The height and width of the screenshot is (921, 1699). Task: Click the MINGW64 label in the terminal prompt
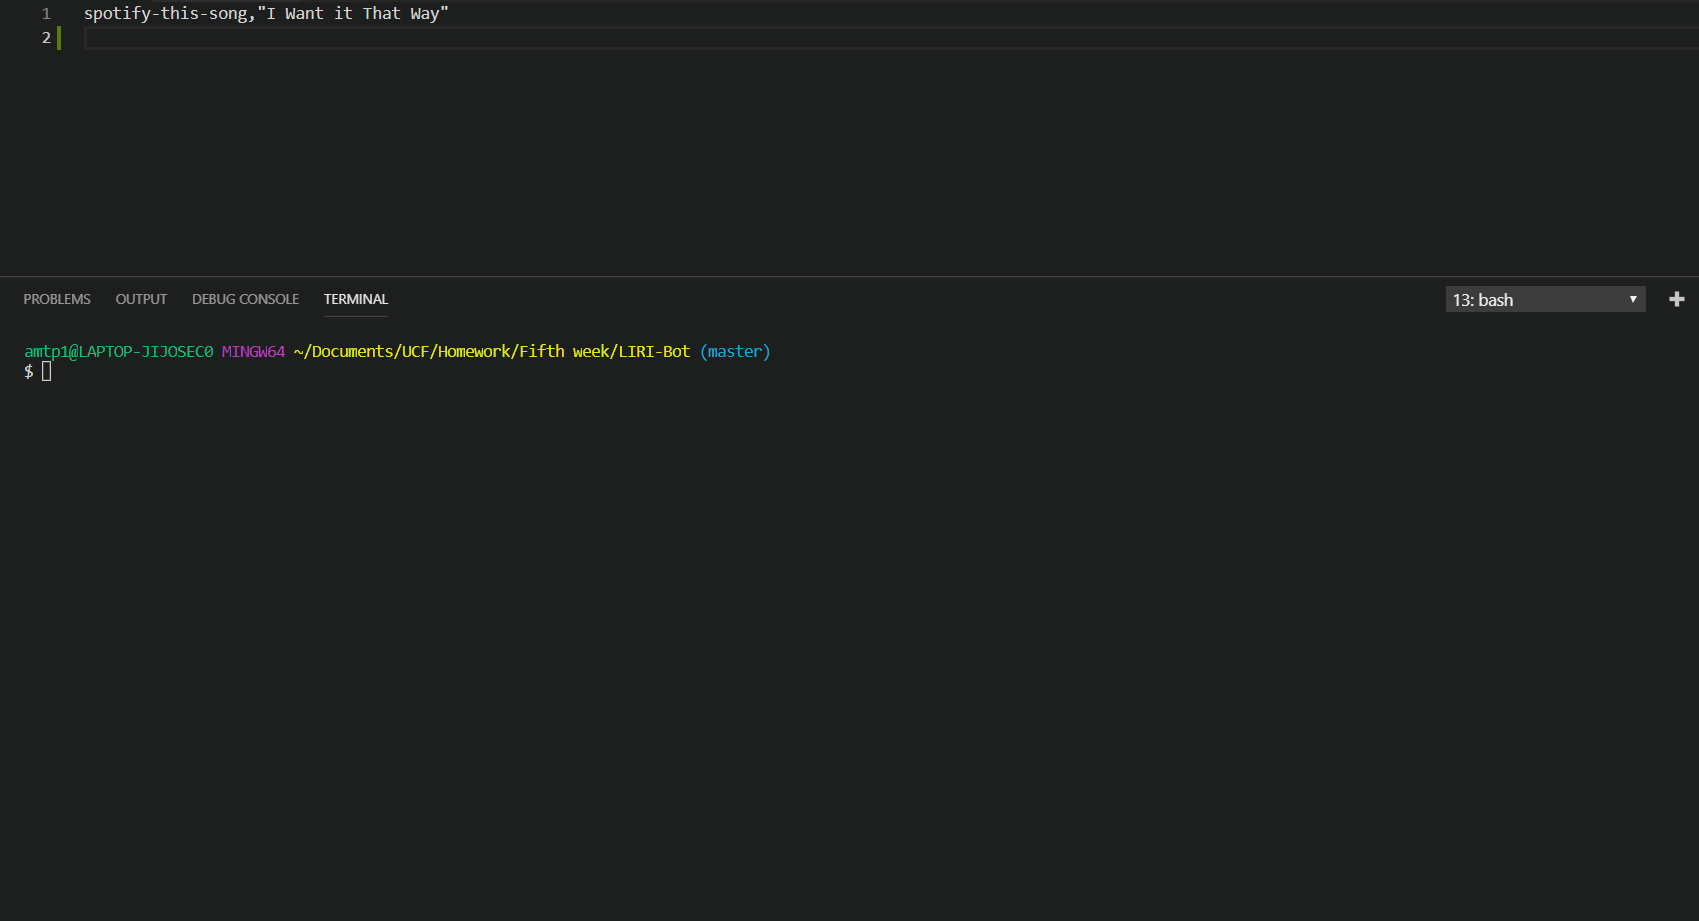(x=253, y=351)
